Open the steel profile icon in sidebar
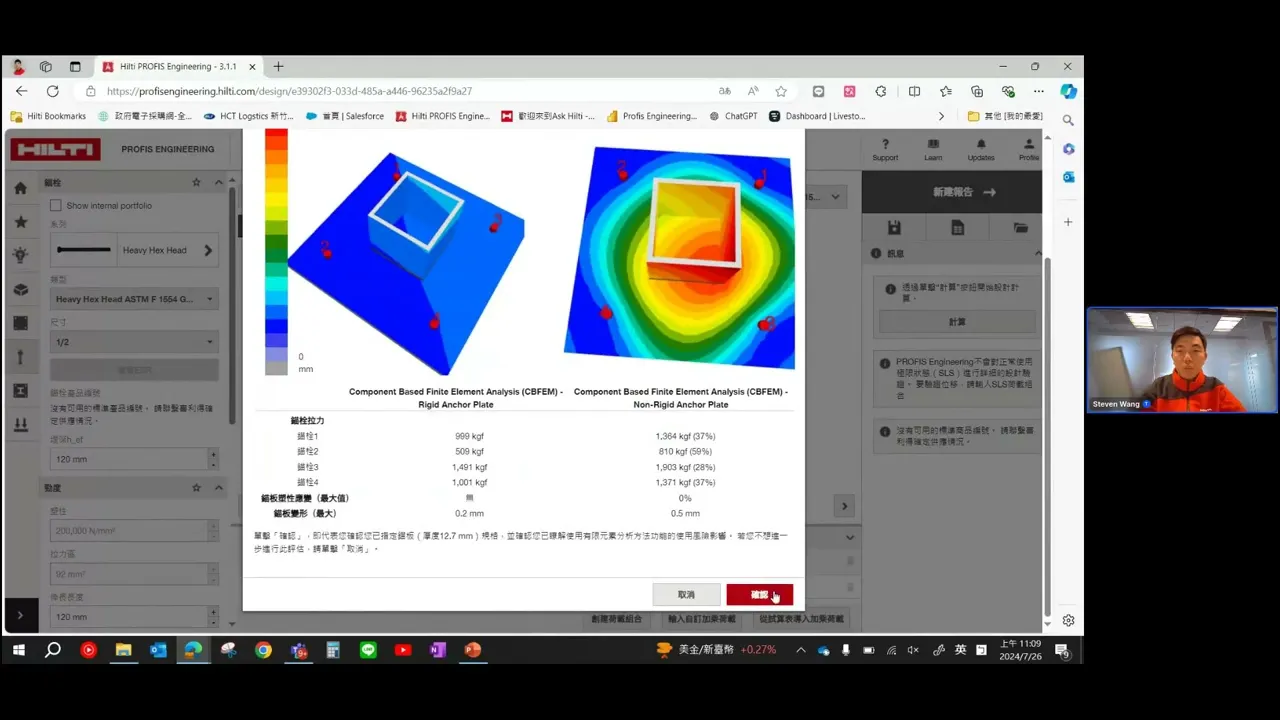Screen dimensions: 1280x720 (x=20, y=391)
